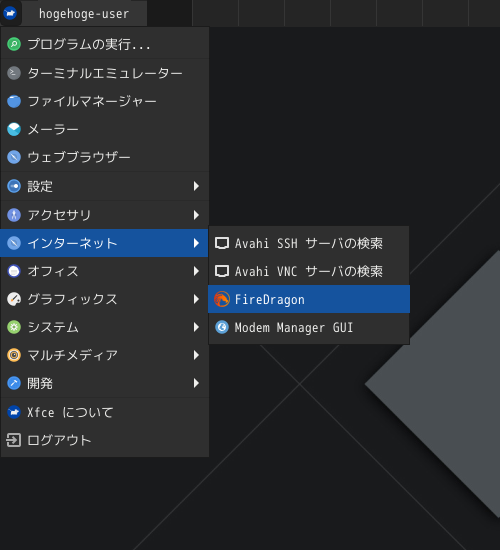Open the システム menu category
This screenshot has width=500, height=550.
[105, 327]
